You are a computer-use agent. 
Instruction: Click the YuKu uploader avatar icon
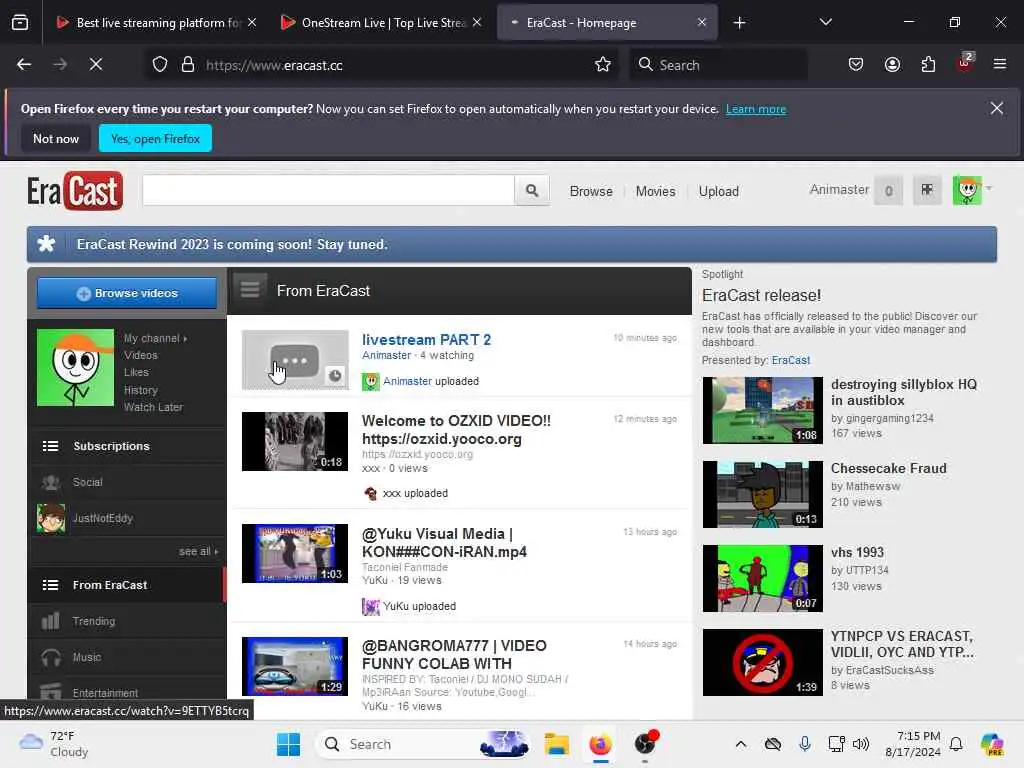[370, 607]
